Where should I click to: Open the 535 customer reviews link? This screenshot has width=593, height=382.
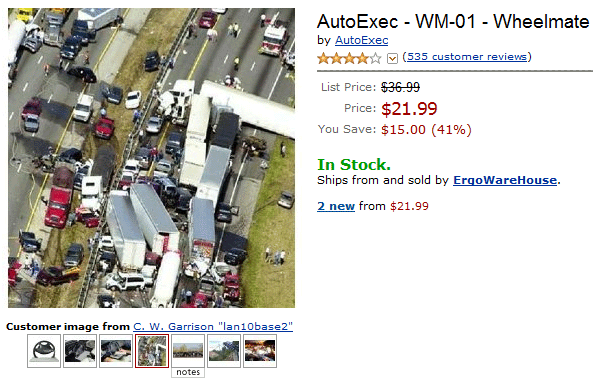(x=467, y=57)
